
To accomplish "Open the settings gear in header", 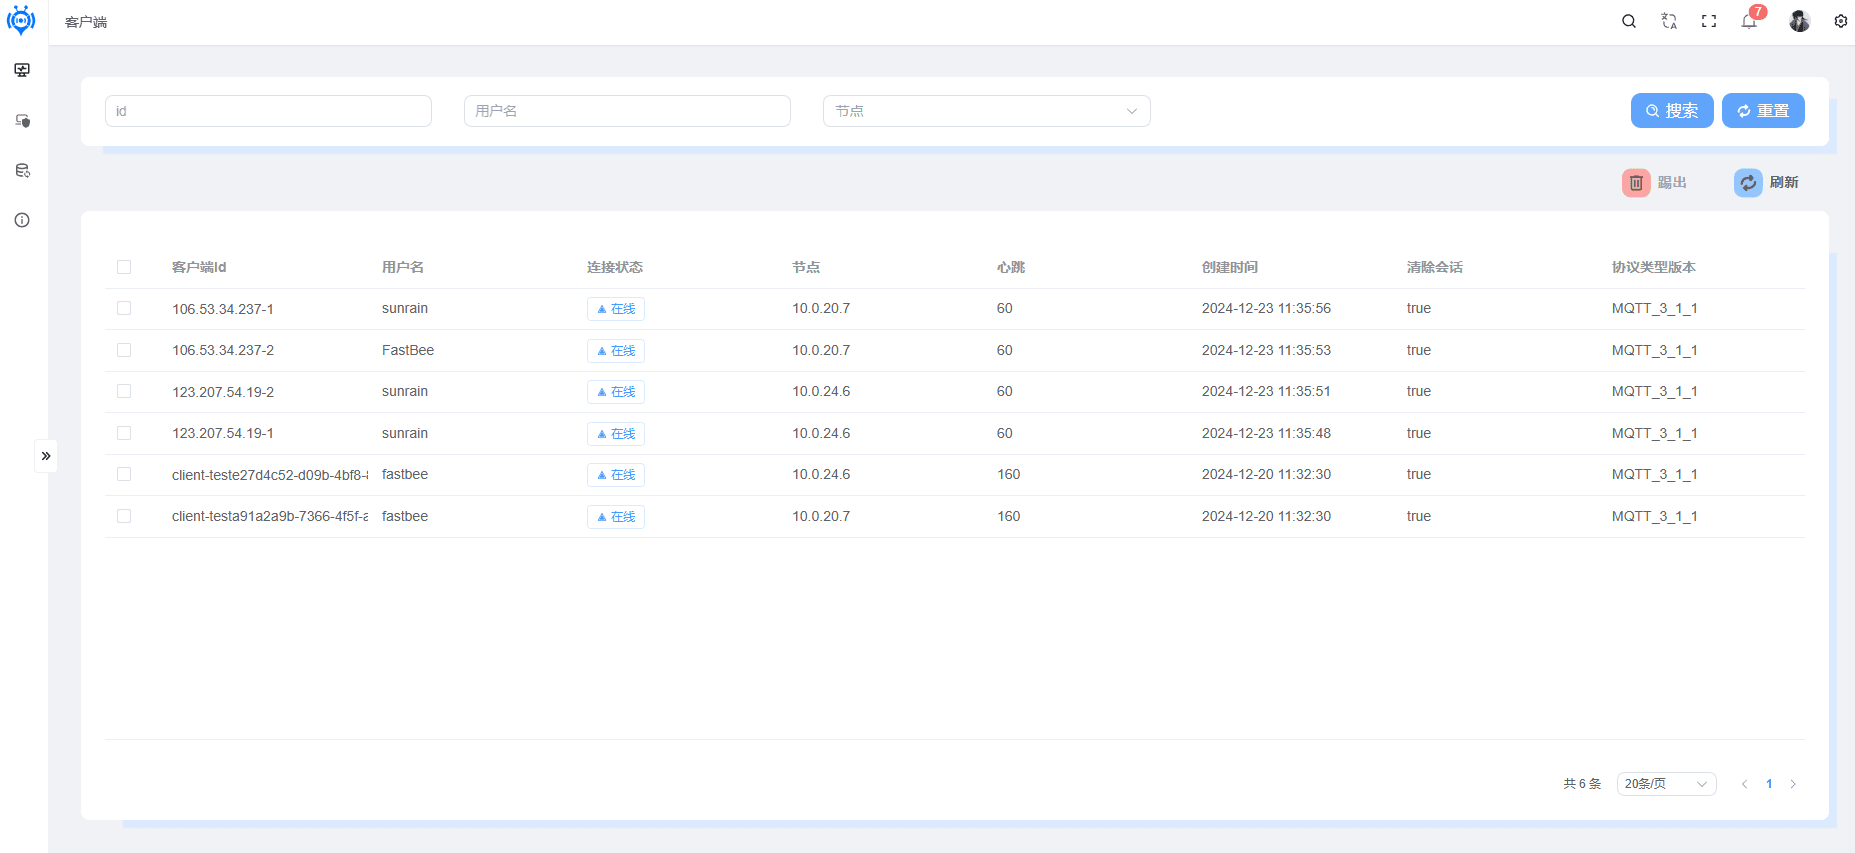I will pyautogui.click(x=1841, y=21).
